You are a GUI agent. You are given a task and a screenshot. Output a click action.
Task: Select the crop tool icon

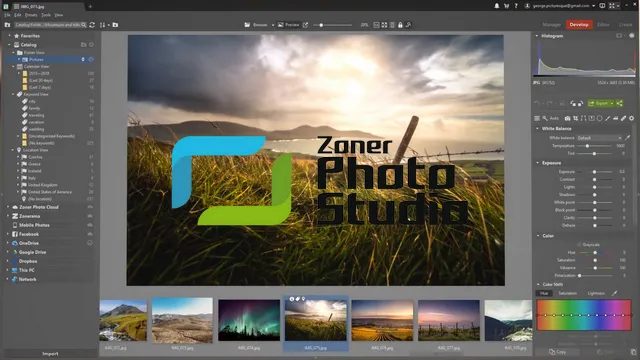[576, 118]
